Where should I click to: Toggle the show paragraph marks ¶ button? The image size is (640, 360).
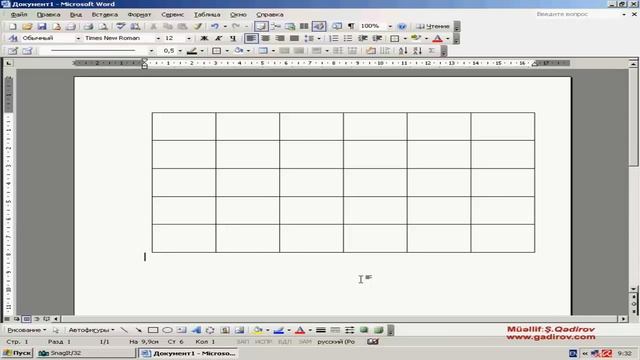(x=351, y=27)
